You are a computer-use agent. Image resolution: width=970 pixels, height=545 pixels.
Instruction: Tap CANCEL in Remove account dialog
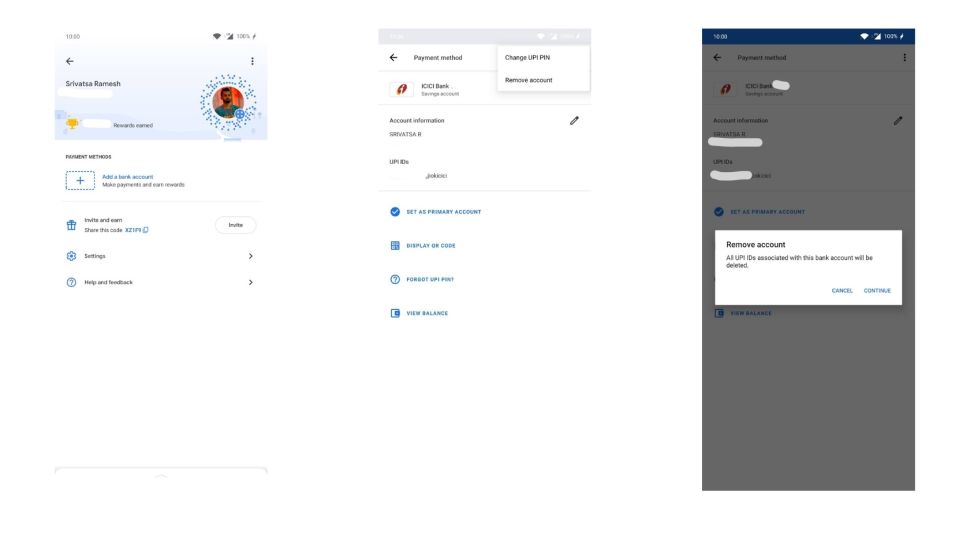point(842,291)
